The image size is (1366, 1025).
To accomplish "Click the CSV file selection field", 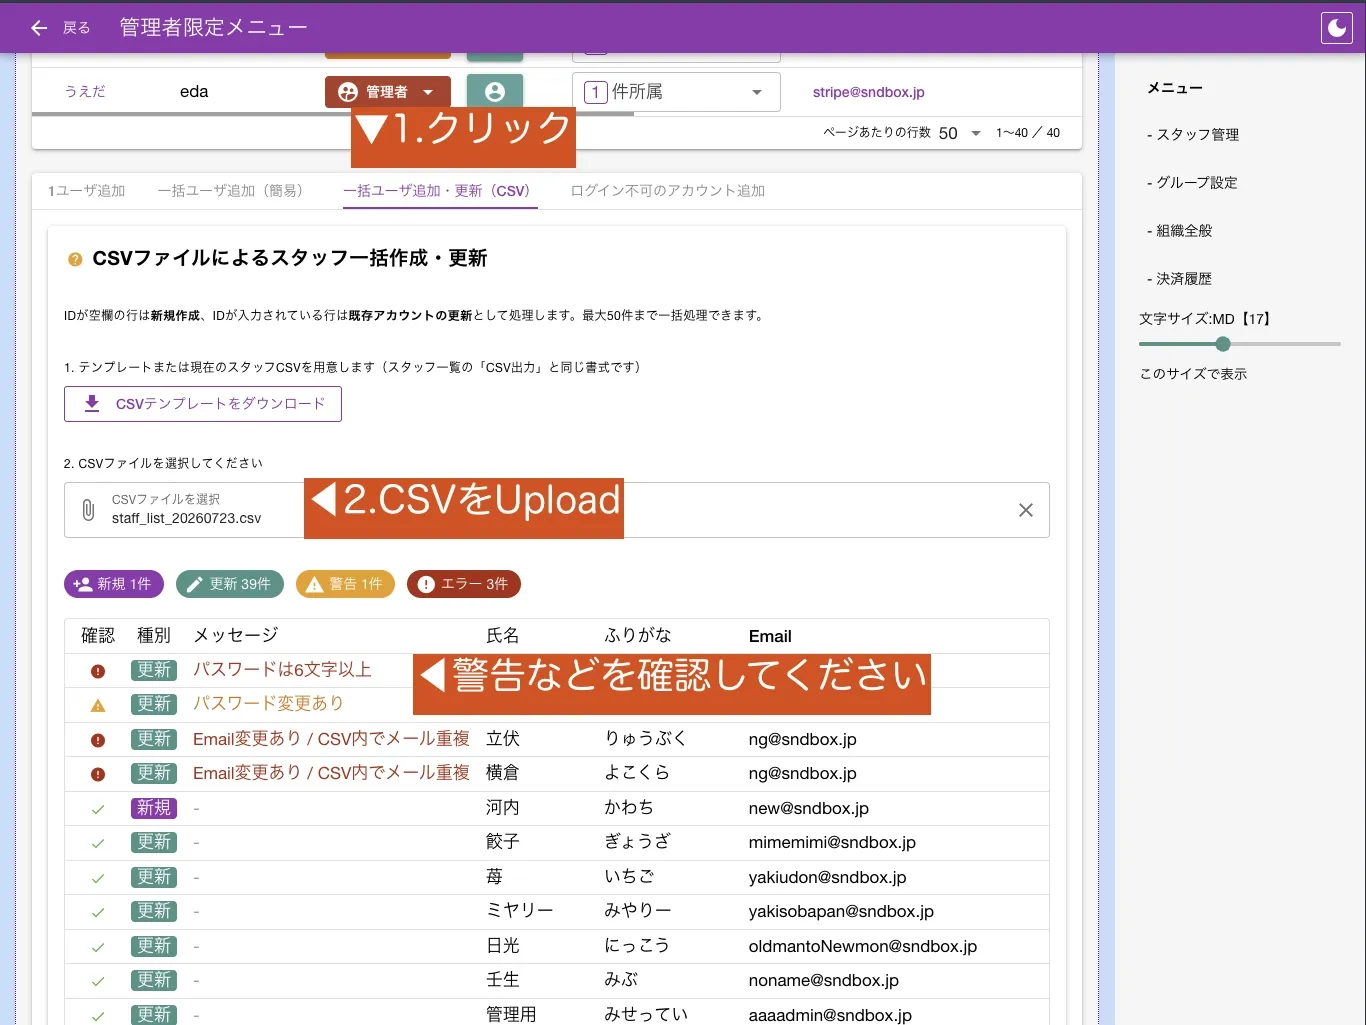I will tap(557, 510).
